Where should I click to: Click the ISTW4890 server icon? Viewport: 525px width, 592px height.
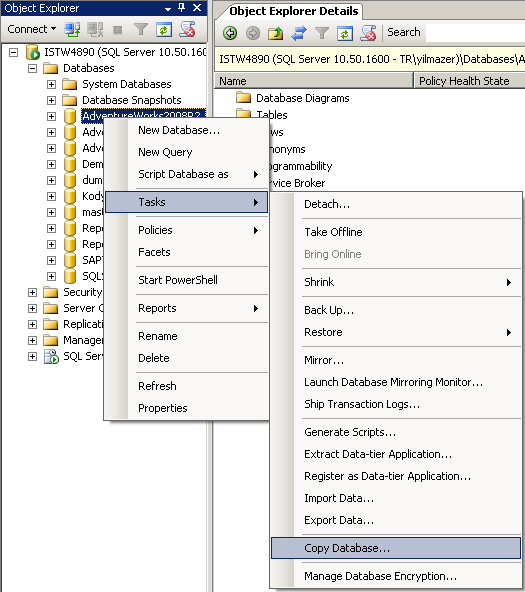(33, 52)
